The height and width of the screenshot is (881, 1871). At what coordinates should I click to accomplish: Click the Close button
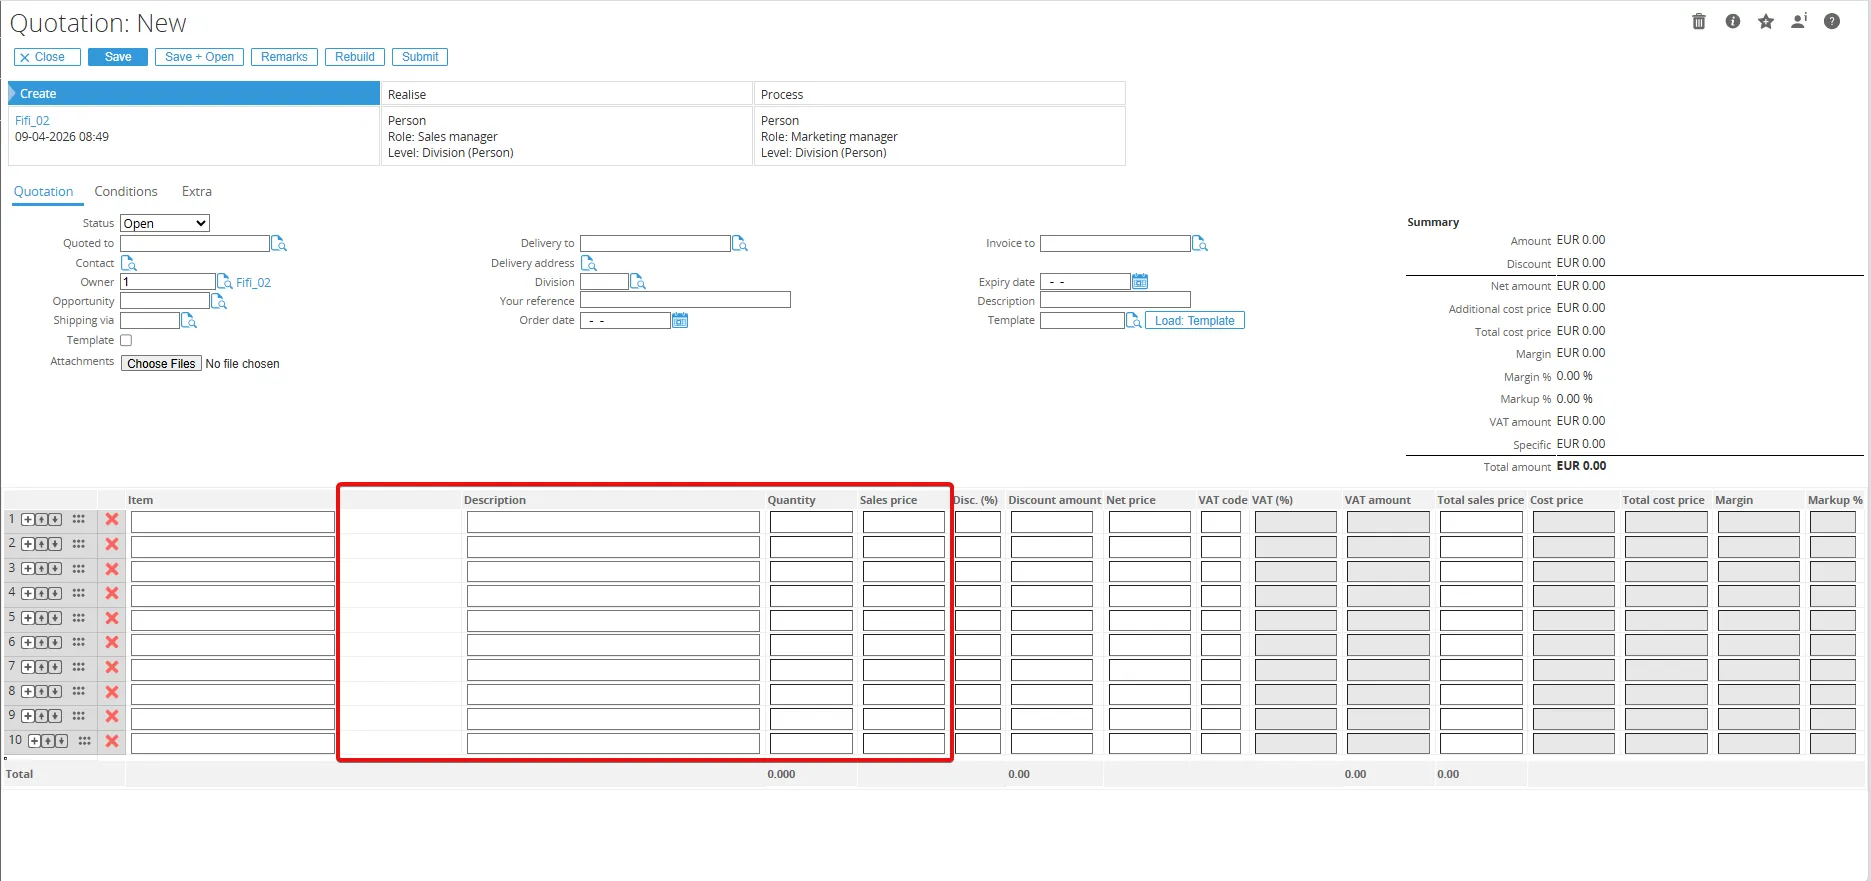[x=47, y=57]
